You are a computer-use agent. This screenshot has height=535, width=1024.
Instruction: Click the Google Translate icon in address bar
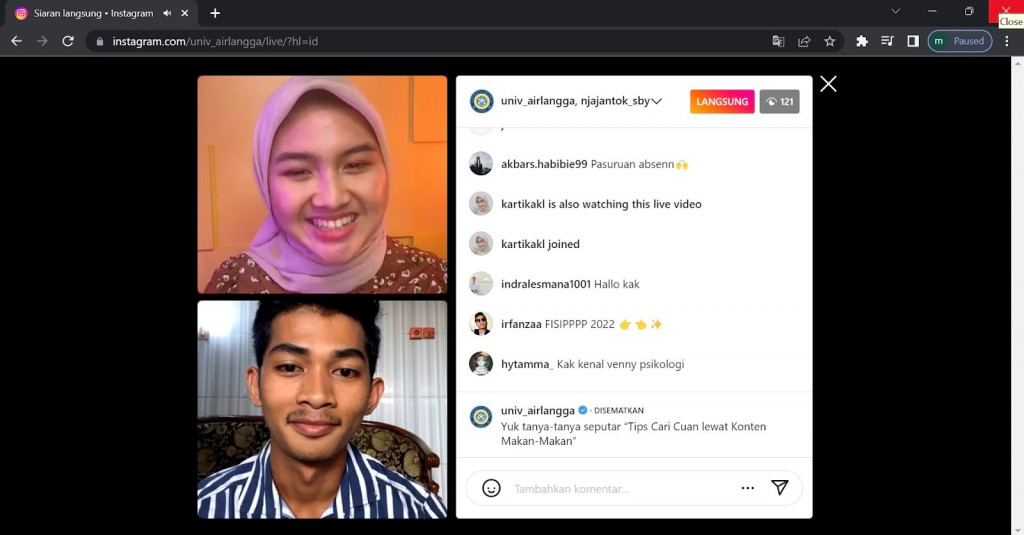[778, 41]
